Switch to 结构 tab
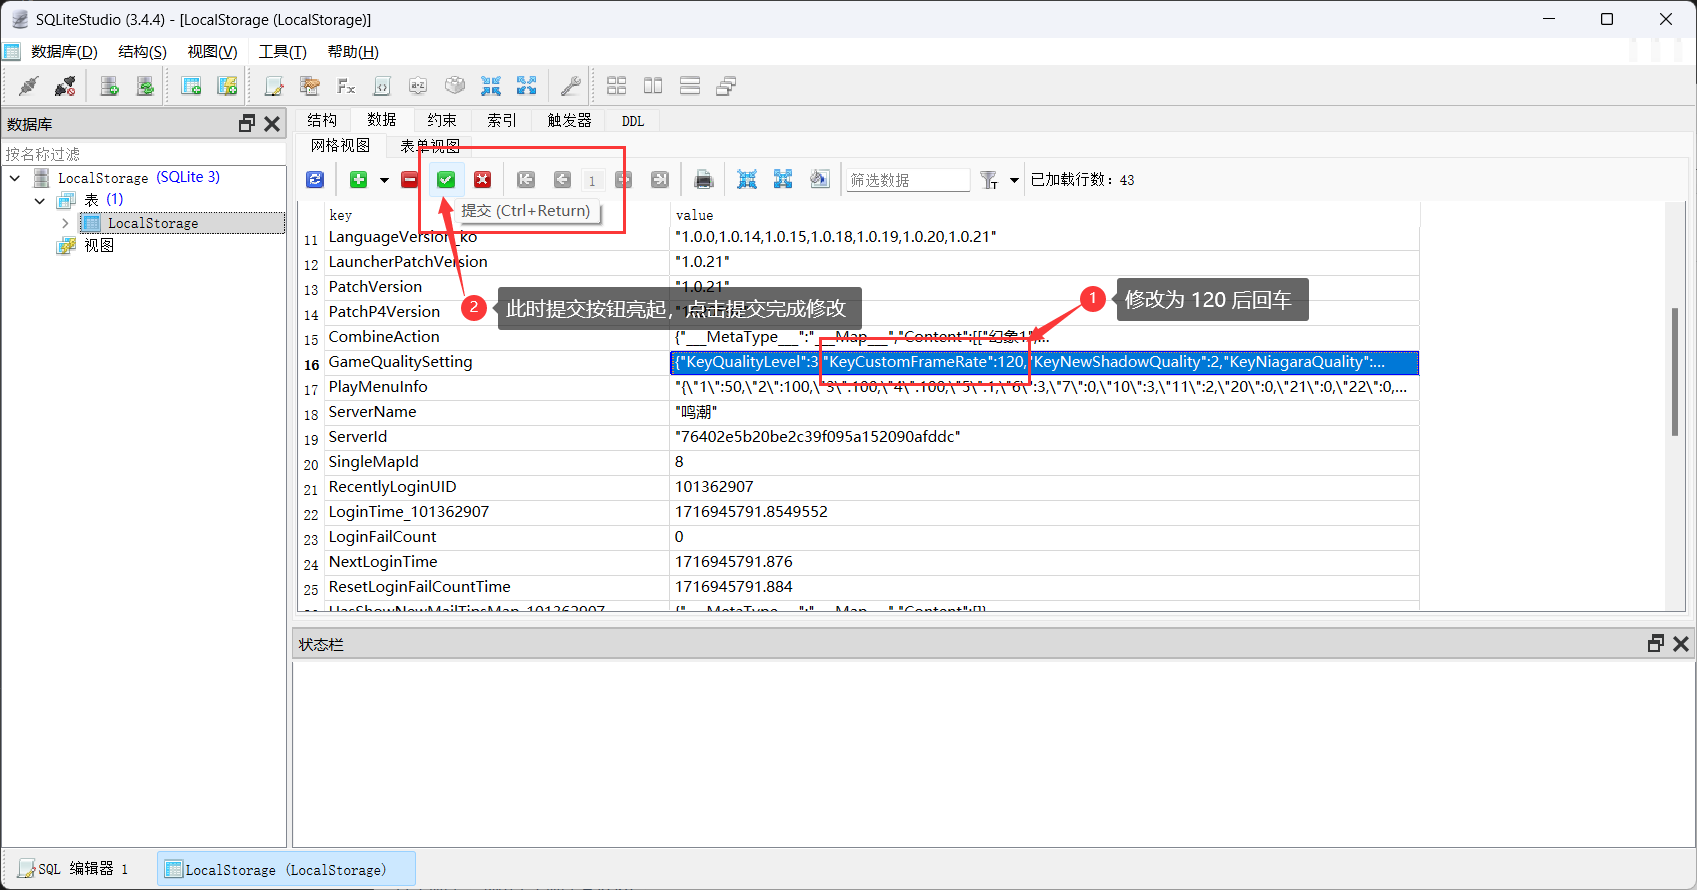The height and width of the screenshot is (890, 1697). pyautogui.click(x=322, y=120)
